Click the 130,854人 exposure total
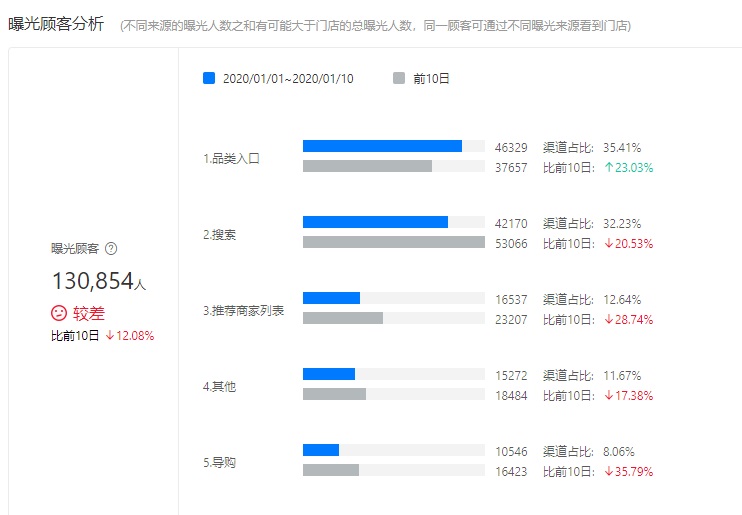742x515 pixels. click(99, 281)
